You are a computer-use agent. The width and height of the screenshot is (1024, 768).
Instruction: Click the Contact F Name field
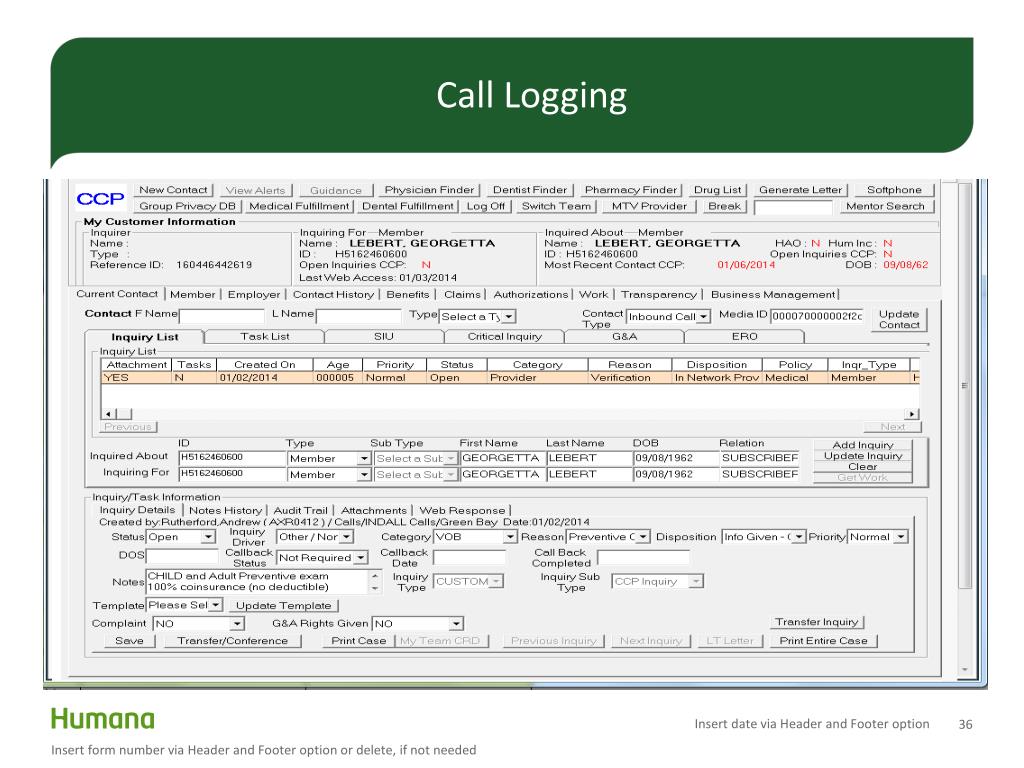(x=221, y=316)
